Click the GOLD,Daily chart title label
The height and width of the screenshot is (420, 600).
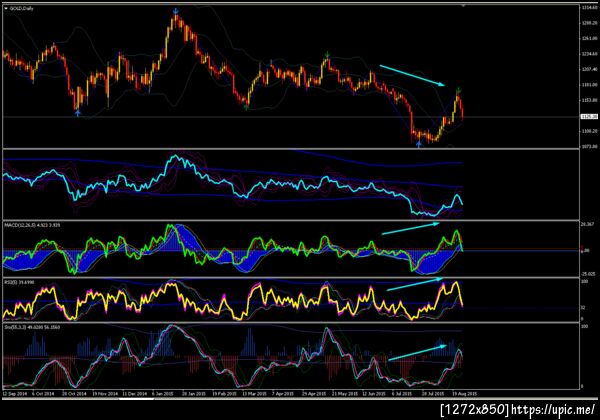(x=21, y=8)
